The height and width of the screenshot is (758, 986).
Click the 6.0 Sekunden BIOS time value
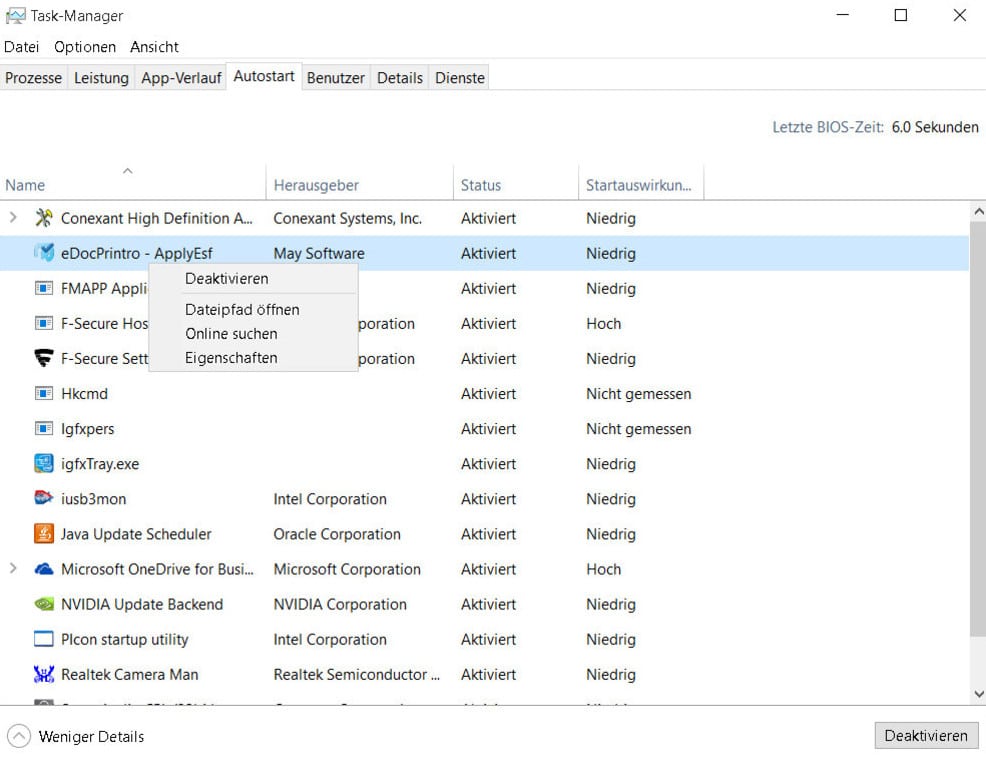click(934, 127)
